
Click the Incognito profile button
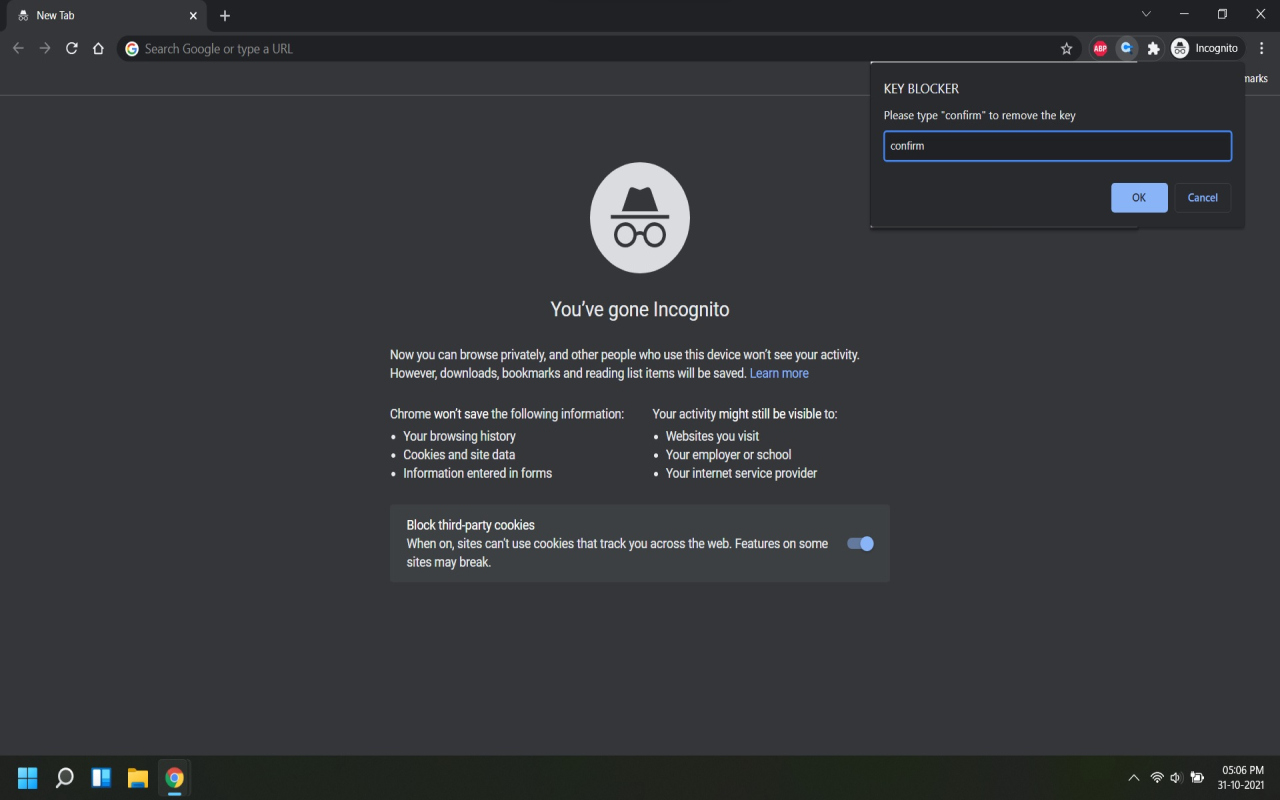(x=1206, y=48)
